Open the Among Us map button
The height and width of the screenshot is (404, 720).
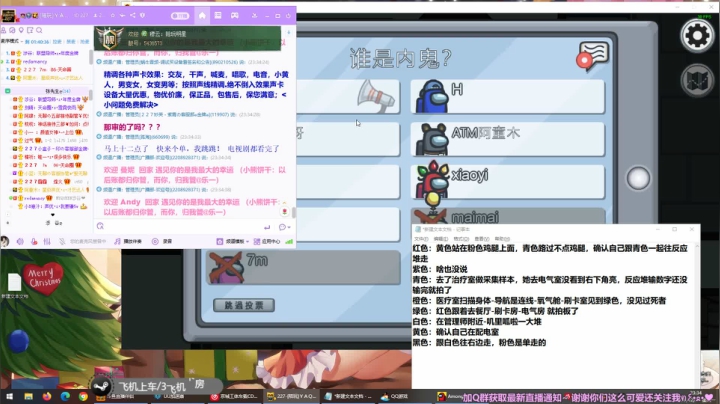click(697, 80)
